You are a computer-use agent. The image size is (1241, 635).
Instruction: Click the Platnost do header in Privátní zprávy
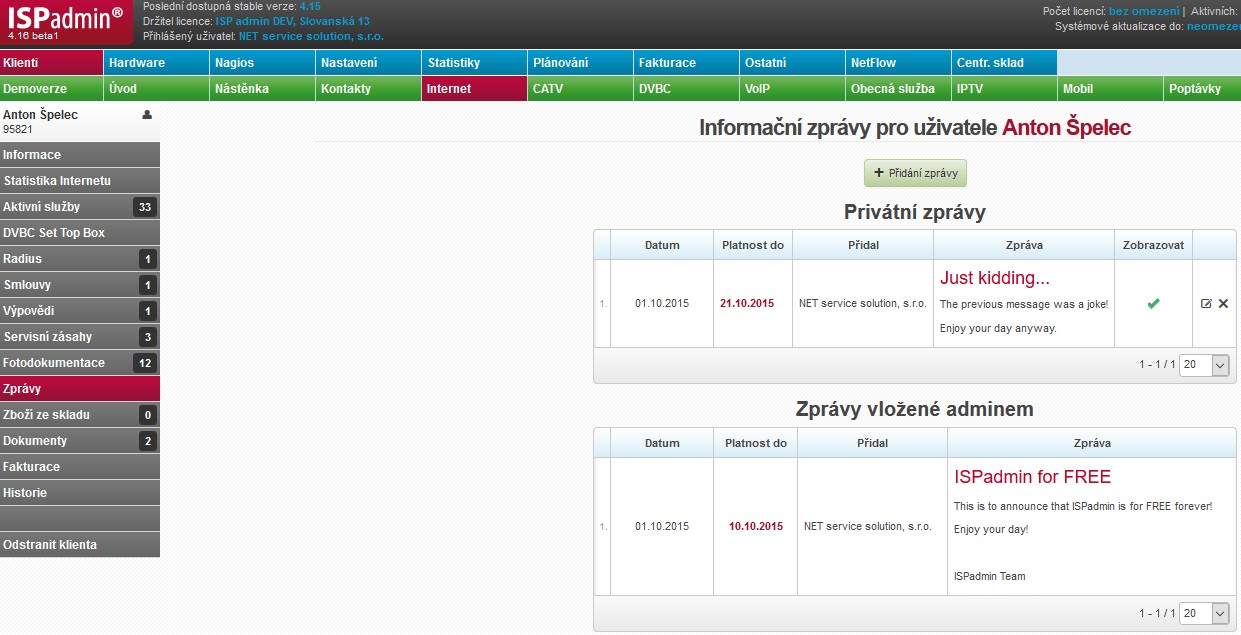(x=753, y=245)
